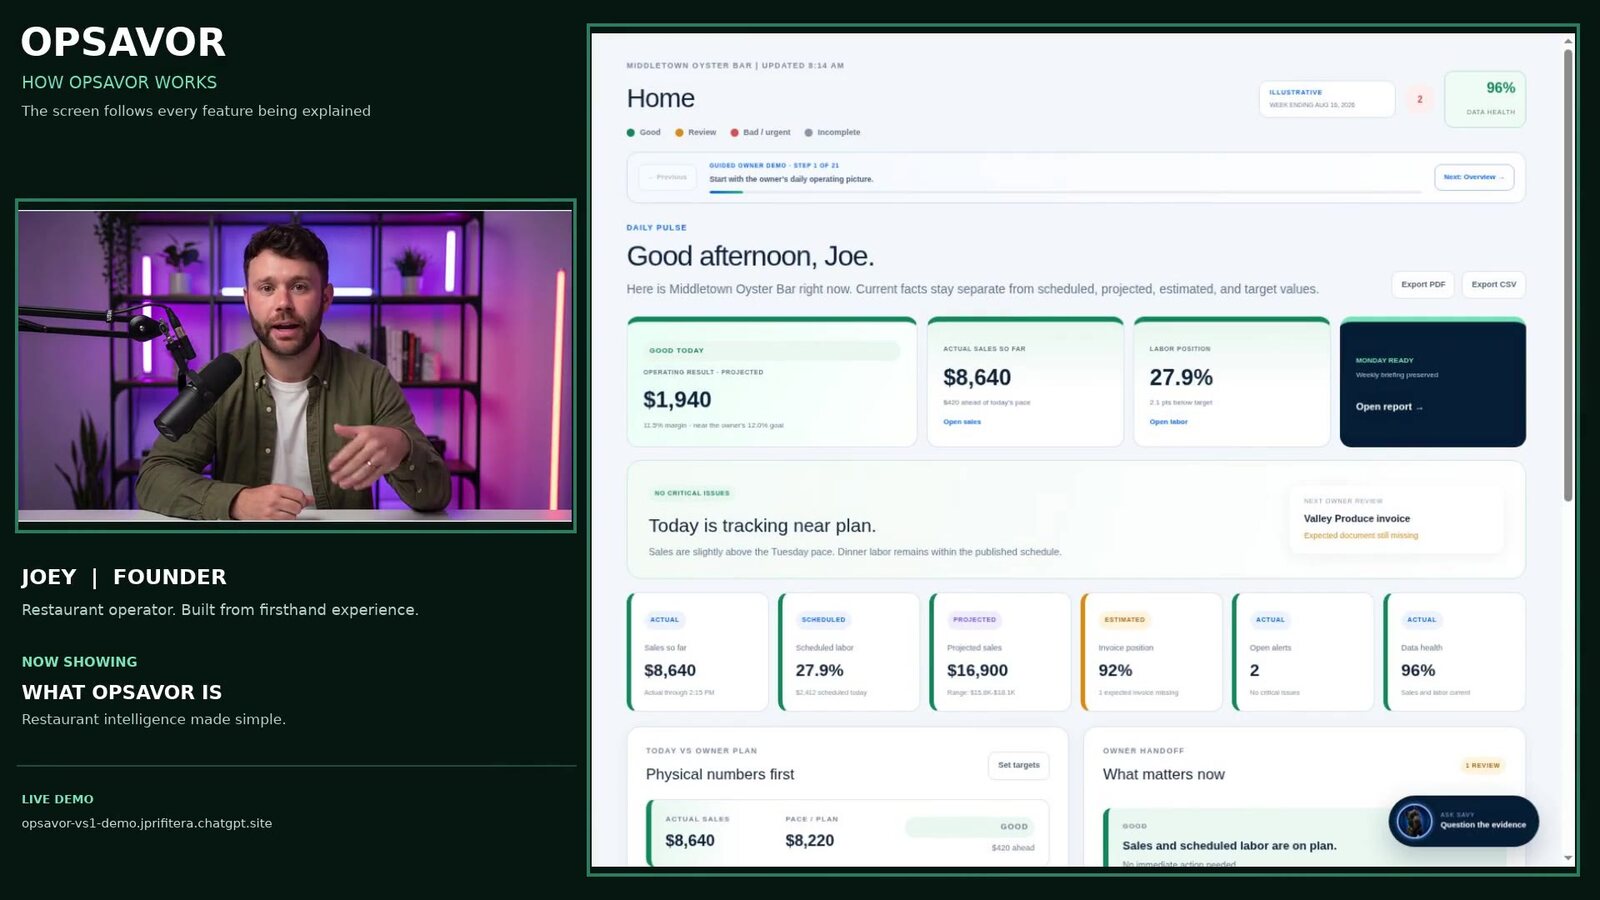Click the Previous demo step button
The height and width of the screenshot is (900, 1600).
(668, 177)
